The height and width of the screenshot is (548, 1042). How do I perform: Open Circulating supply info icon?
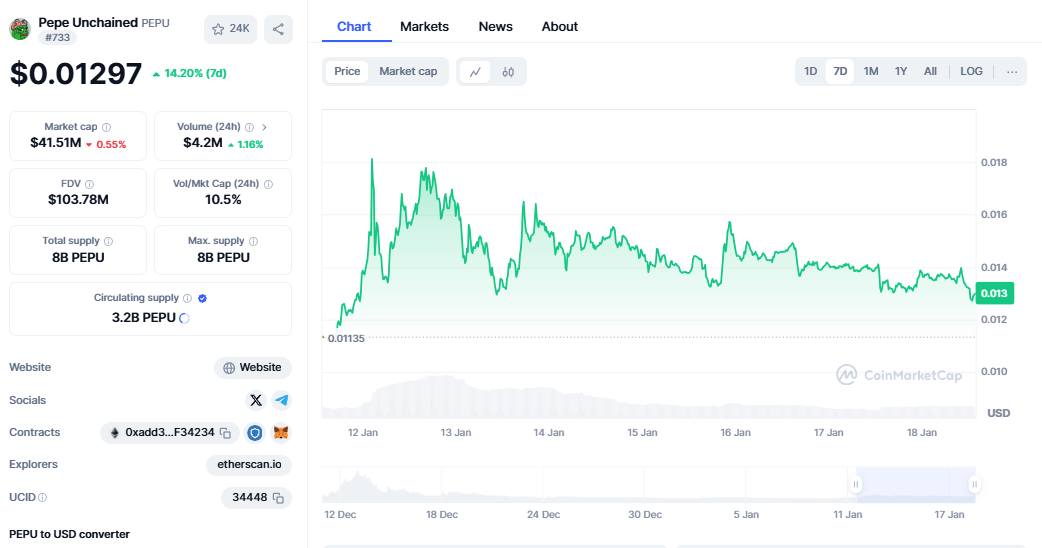tap(187, 298)
